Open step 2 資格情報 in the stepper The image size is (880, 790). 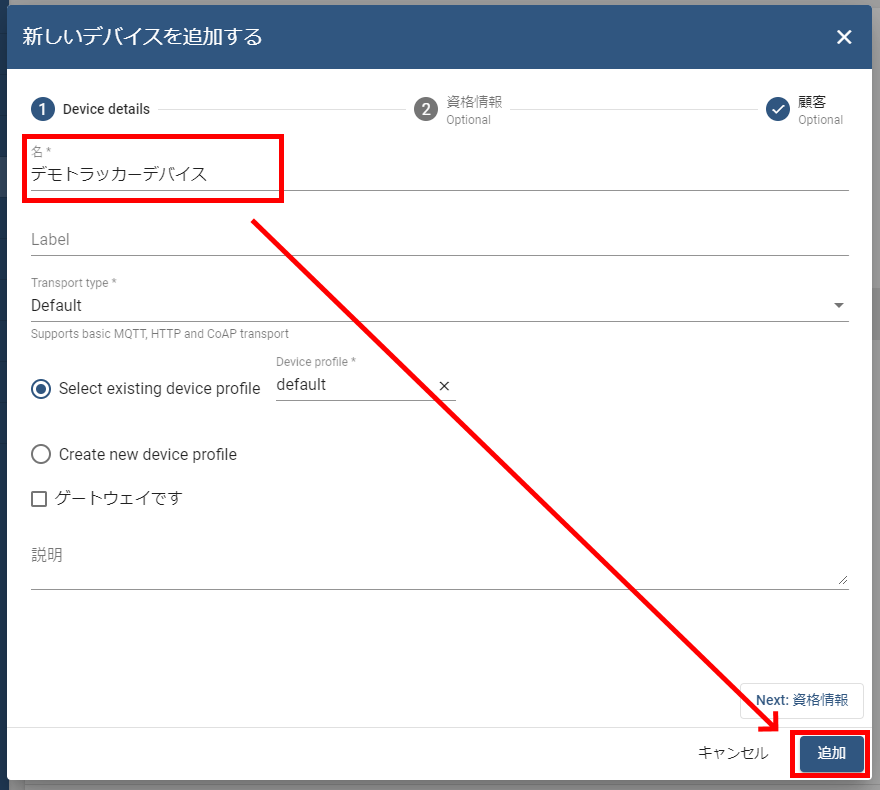pyautogui.click(x=459, y=110)
